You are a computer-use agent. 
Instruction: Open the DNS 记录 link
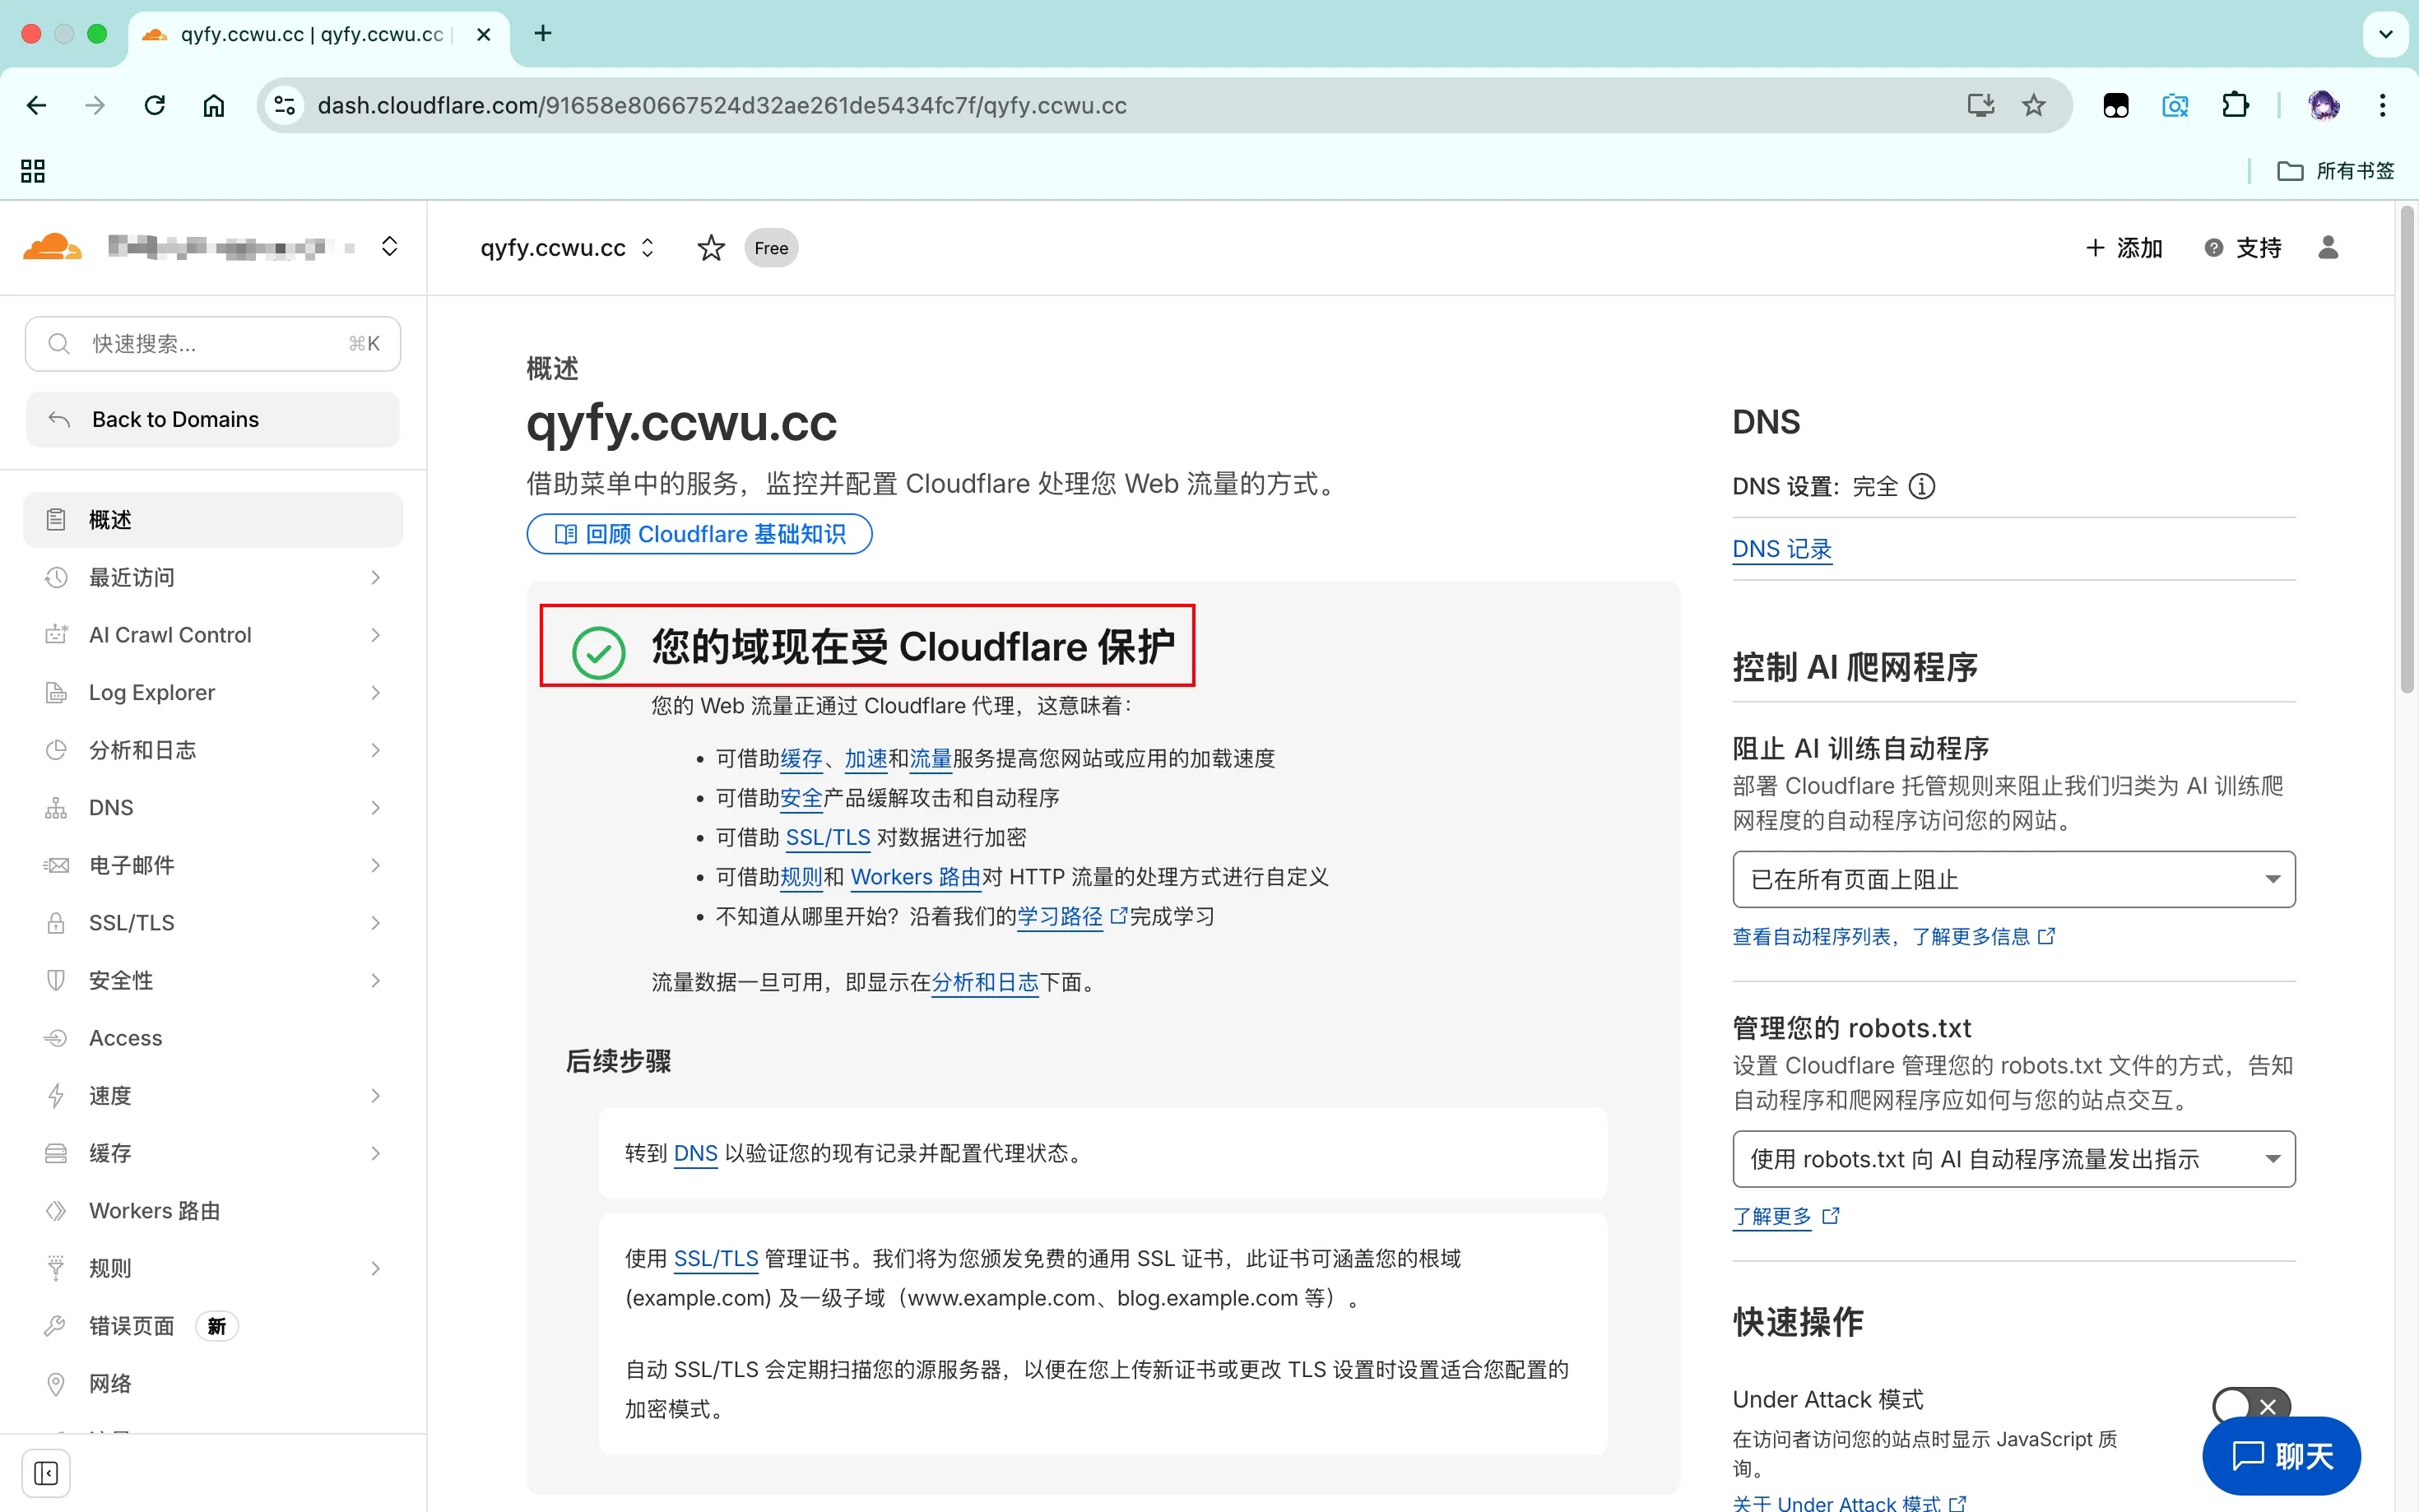click(x=1781, y=549)
